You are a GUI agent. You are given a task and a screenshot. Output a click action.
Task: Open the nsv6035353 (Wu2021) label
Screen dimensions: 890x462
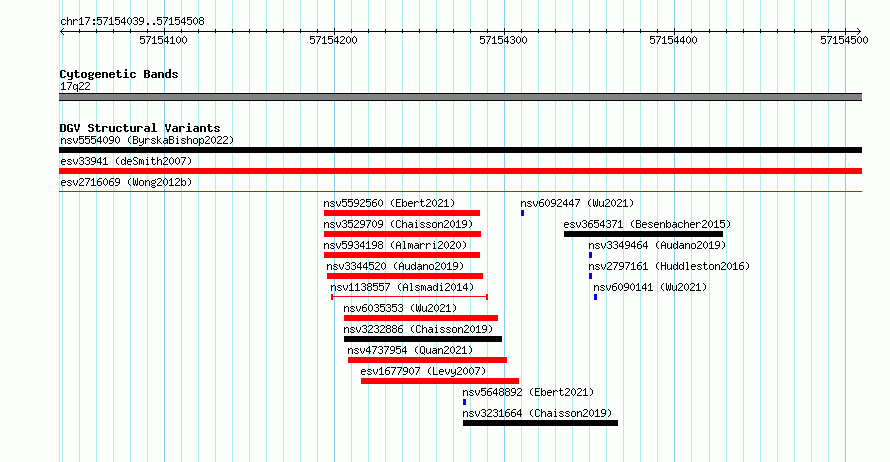[x=400, y=308]
